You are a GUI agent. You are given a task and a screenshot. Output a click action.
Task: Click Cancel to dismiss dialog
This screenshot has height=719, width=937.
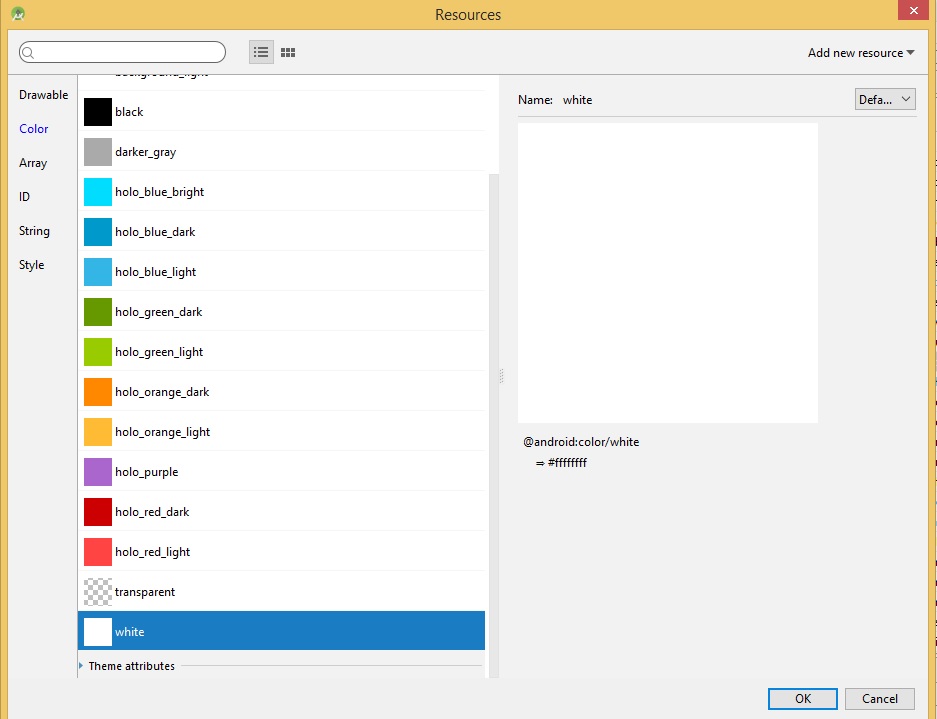879,699
